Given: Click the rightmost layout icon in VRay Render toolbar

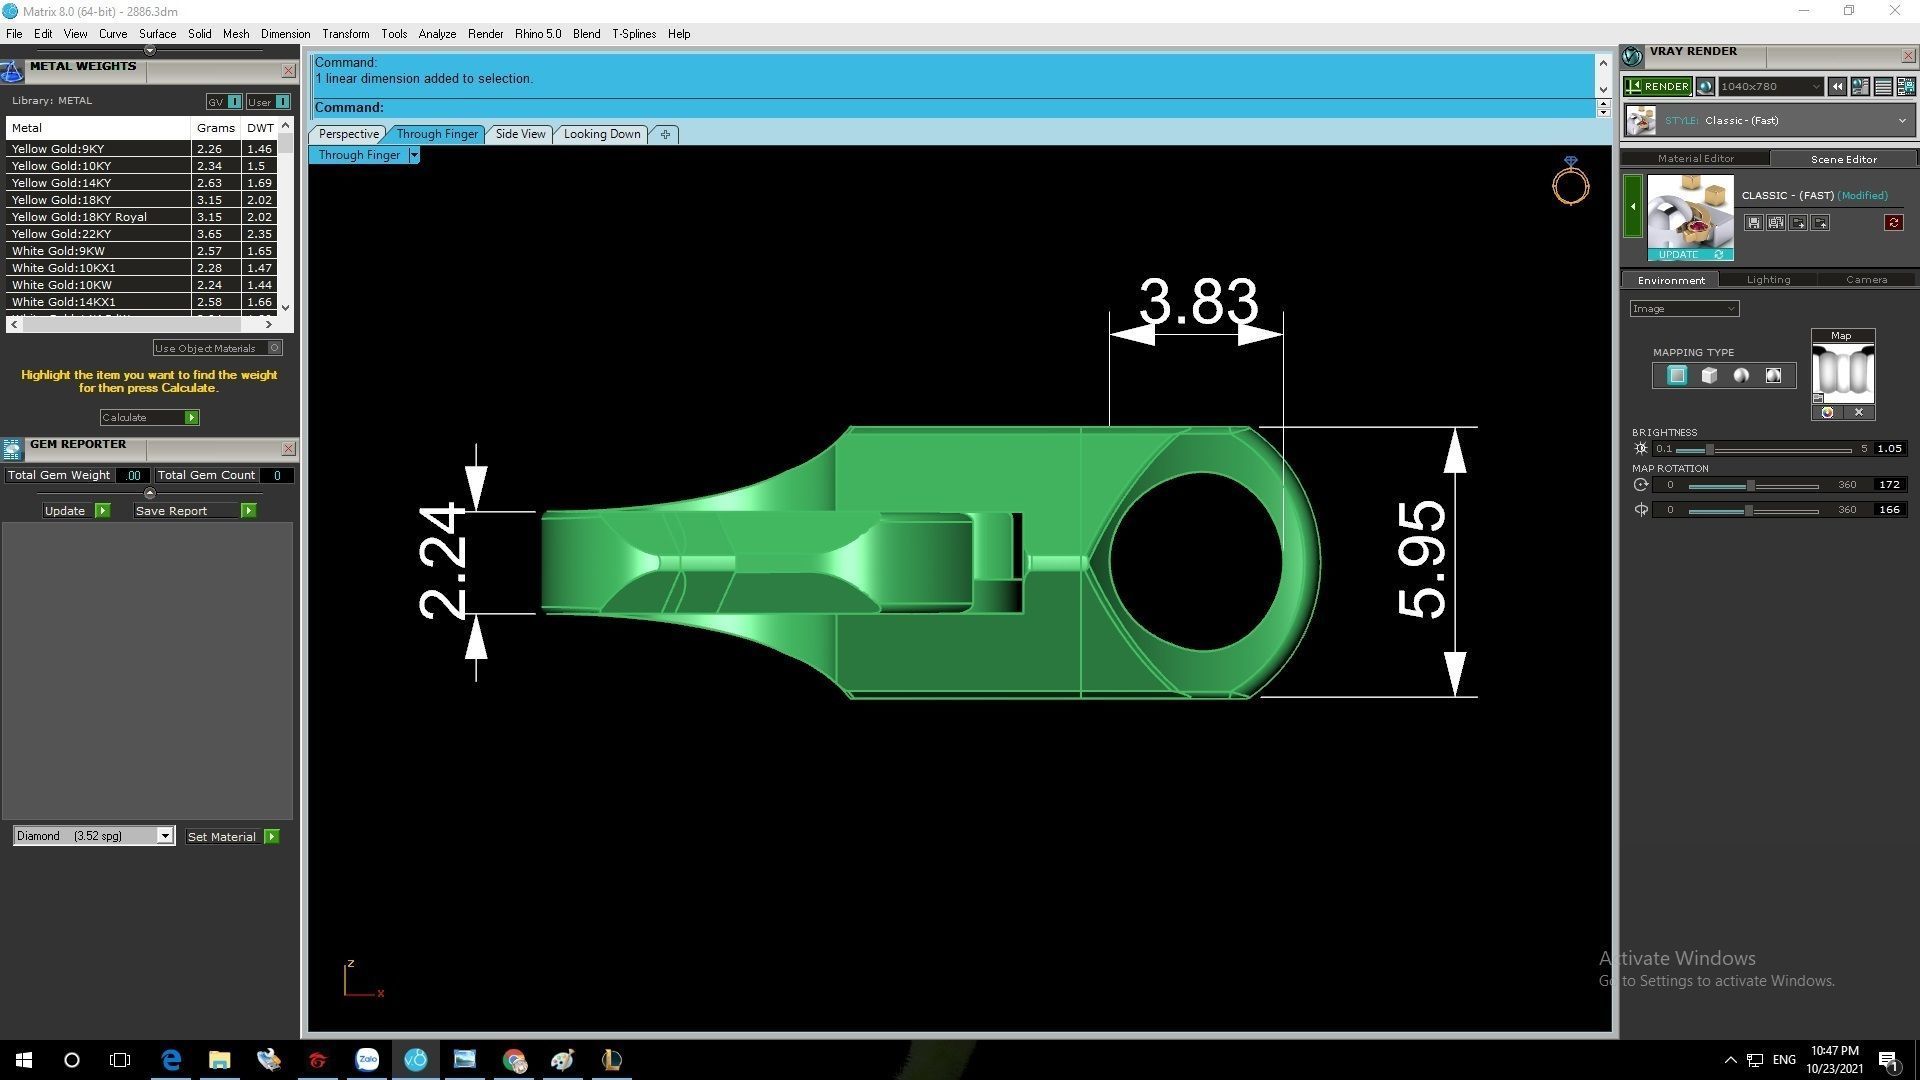Looking at the screenshot, I should click(x=1906, y=87).
